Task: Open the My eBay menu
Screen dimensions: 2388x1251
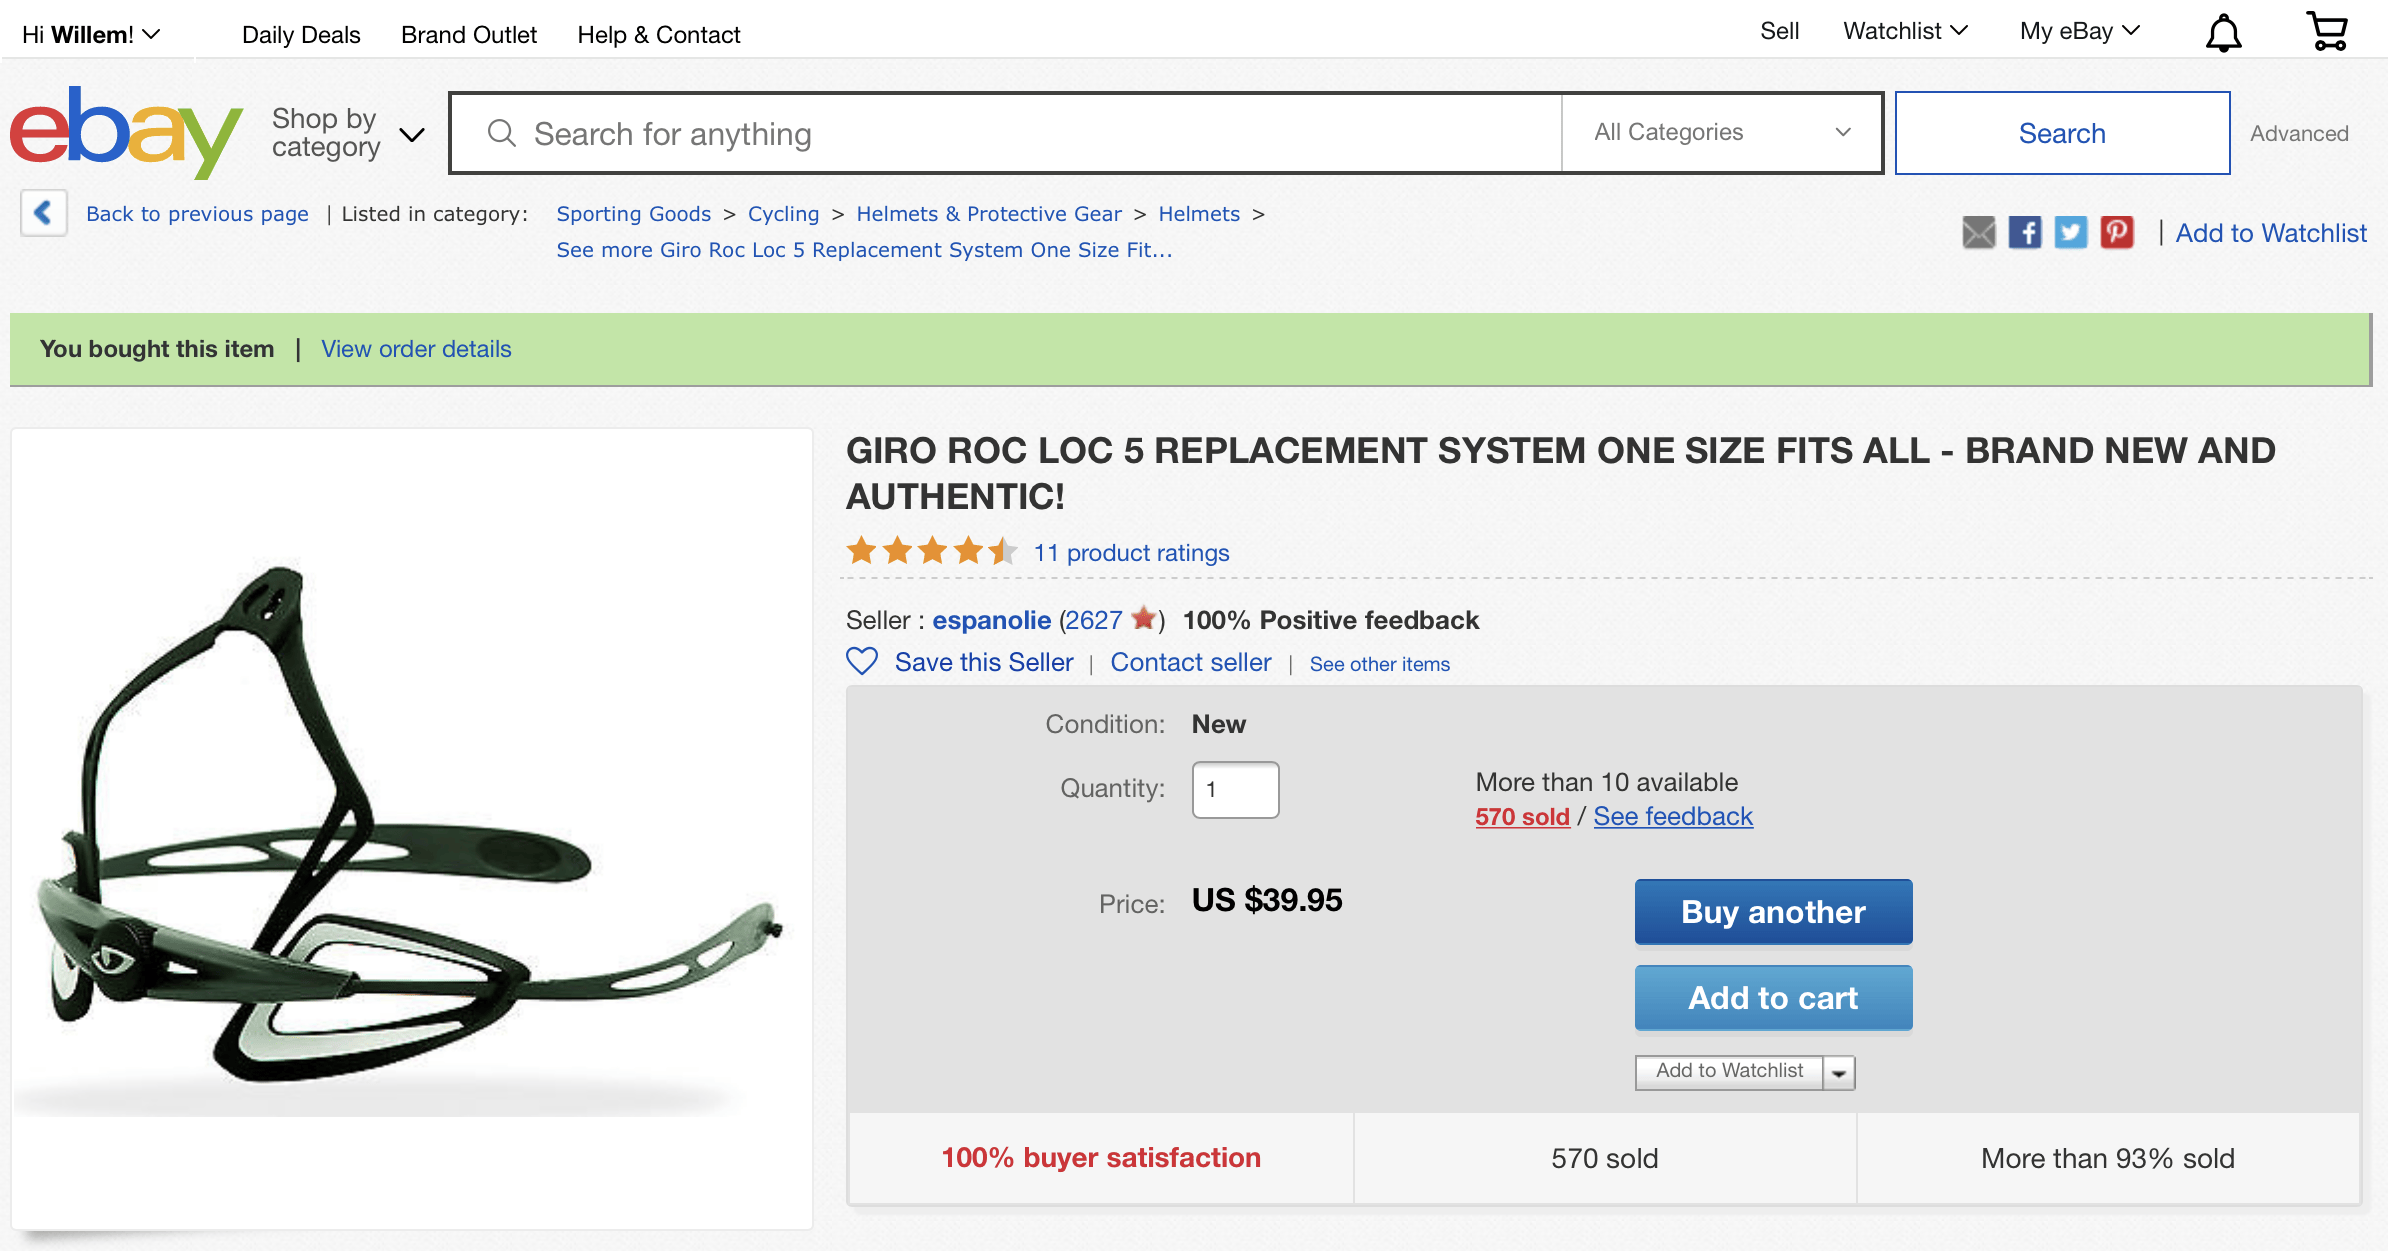Action: [x=2079, y=32]
